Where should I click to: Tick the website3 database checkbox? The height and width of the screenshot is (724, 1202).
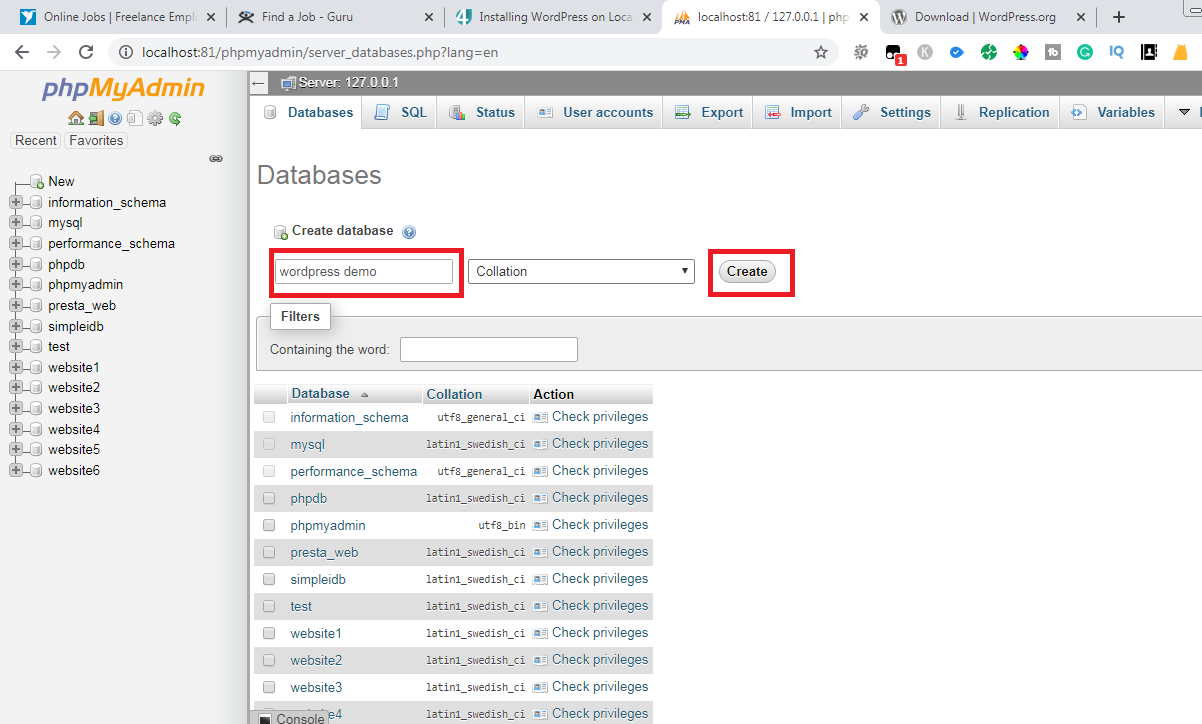269,687
